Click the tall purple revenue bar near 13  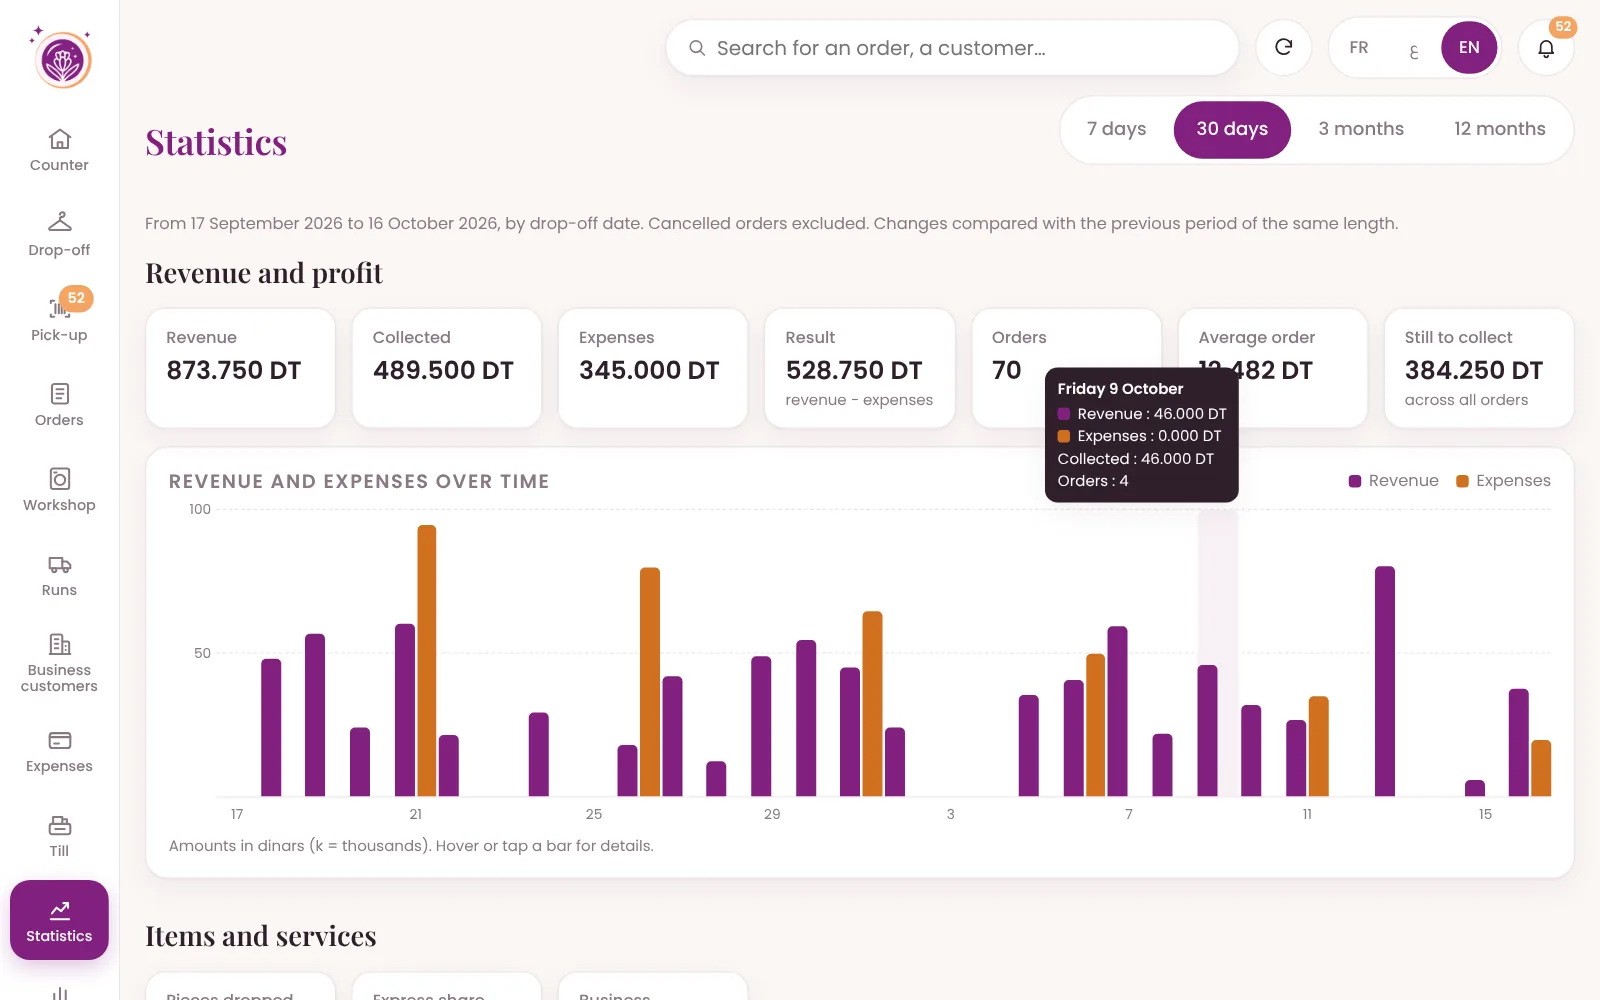pyautogui.click(x=1385, y=681)
